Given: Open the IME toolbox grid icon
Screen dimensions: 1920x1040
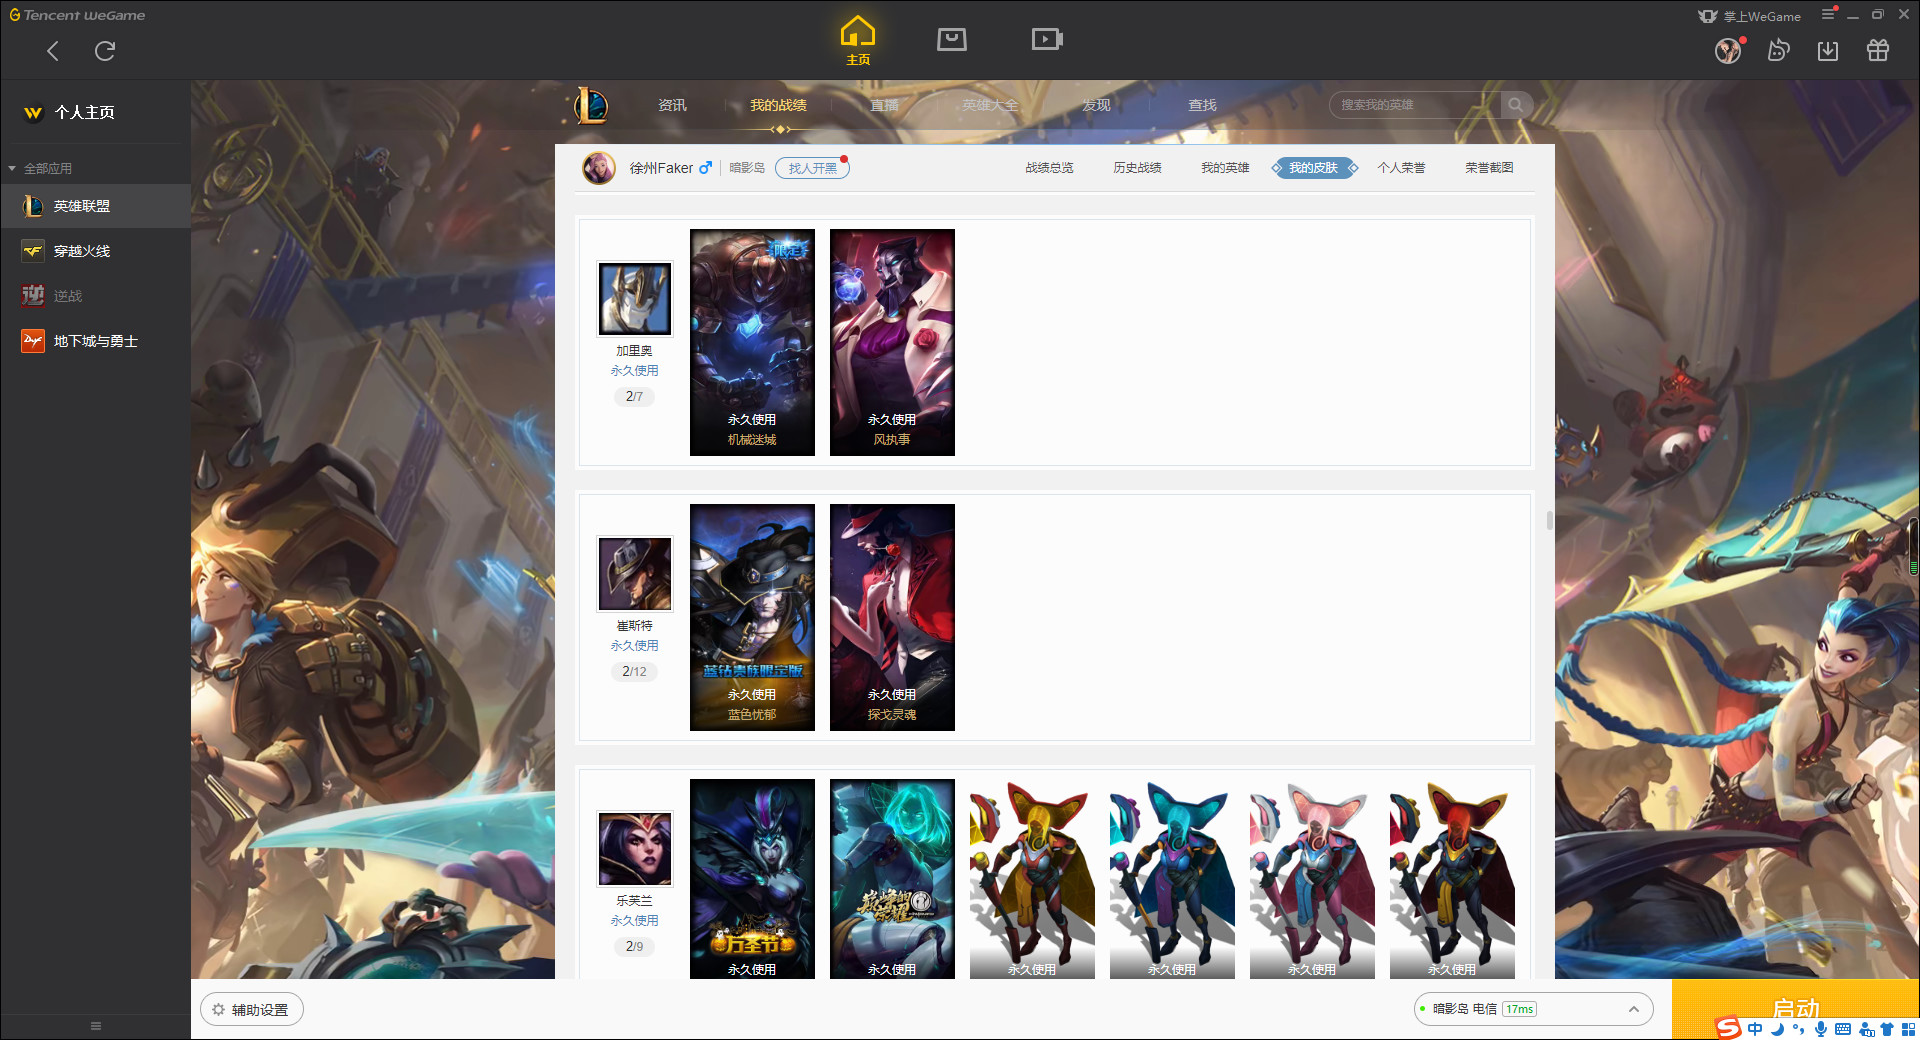Looking at the screenshot, I should [1909, 1029].
